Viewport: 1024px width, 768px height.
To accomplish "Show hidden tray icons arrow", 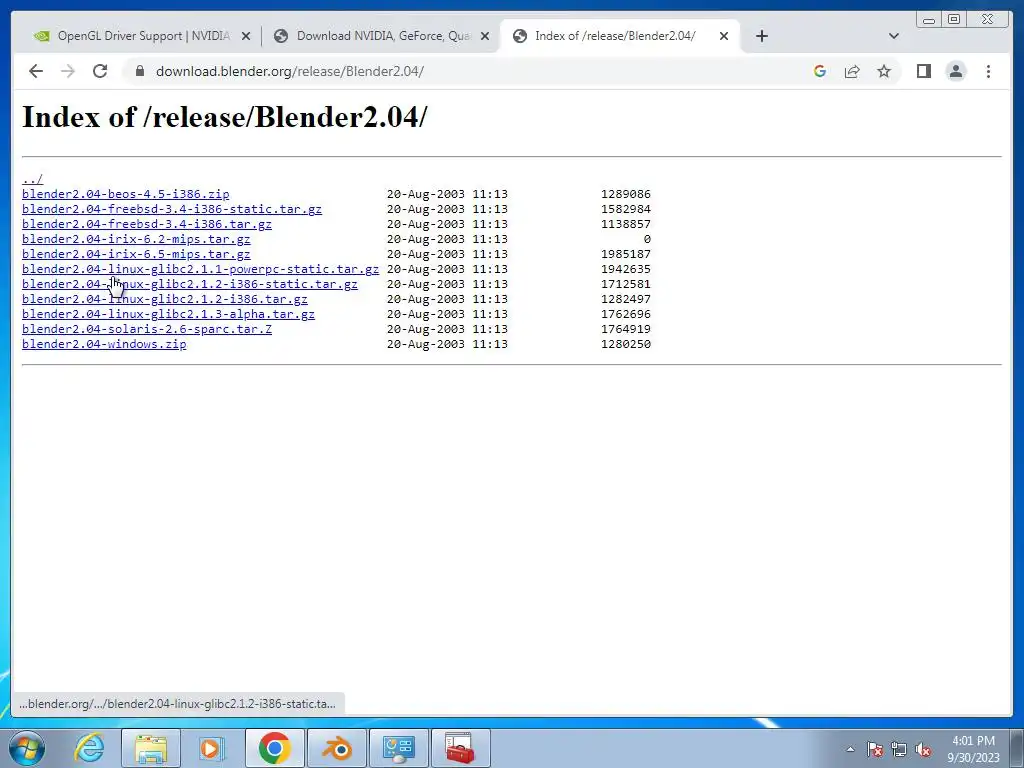I will pos(850,749).
